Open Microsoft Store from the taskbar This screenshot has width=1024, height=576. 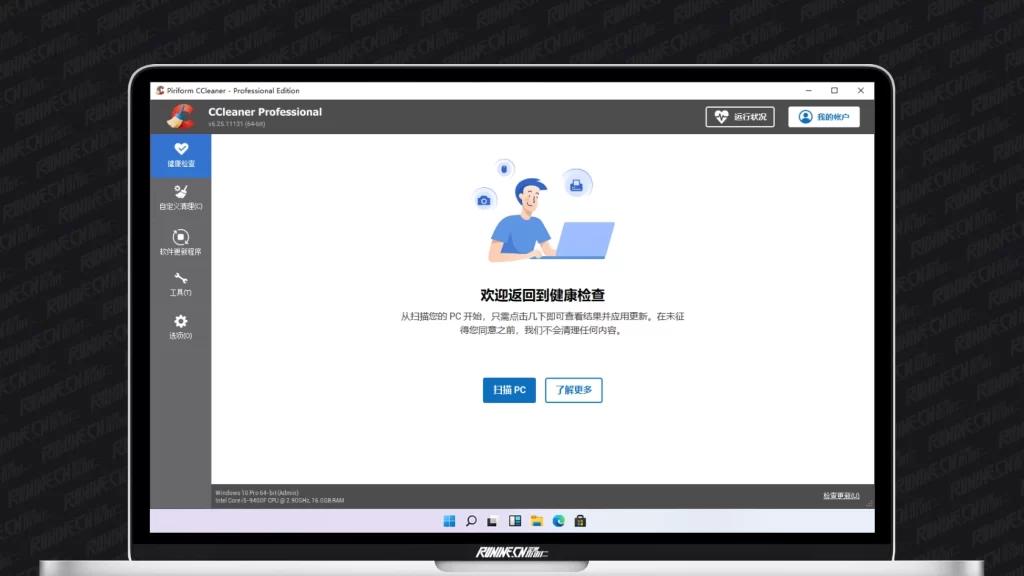pyautogui.click(x=580, y=521)
